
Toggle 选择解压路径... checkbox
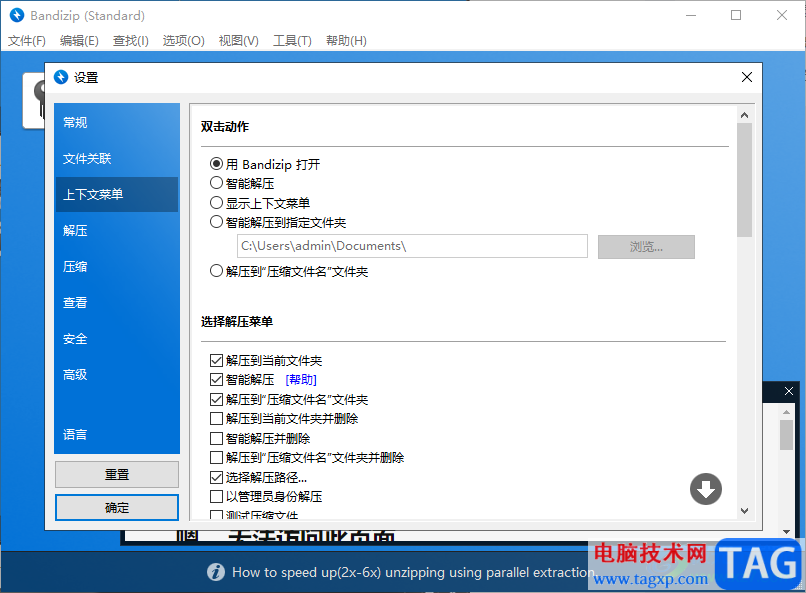[x=216, y=477]
